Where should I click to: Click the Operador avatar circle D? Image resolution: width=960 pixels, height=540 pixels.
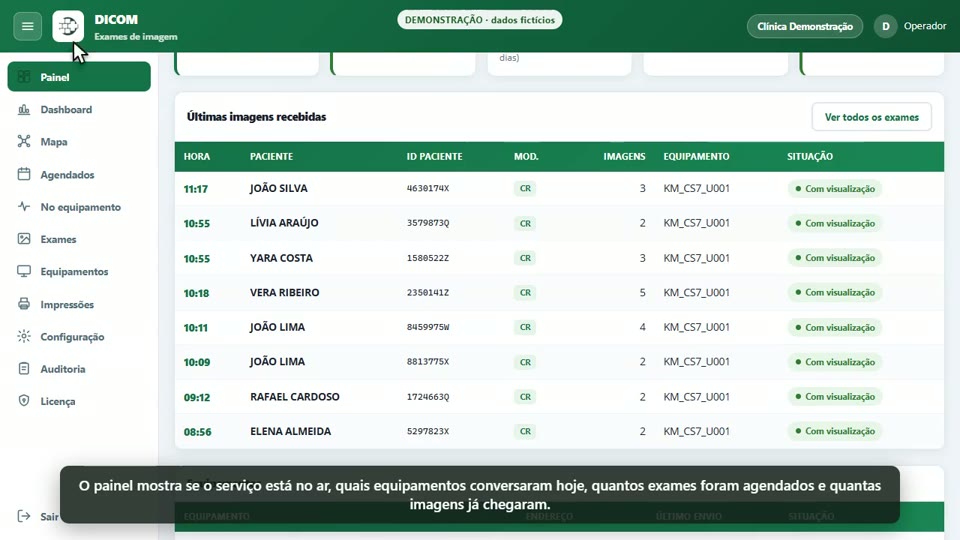coord(885,26)
